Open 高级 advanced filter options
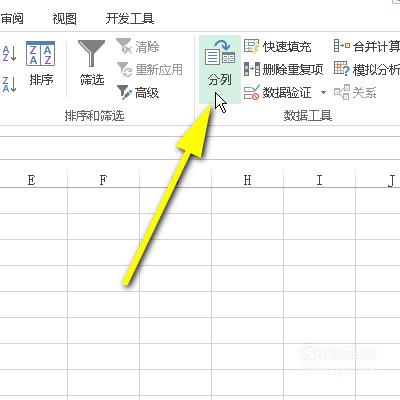 pyautogui.click(x=138, y=92)
